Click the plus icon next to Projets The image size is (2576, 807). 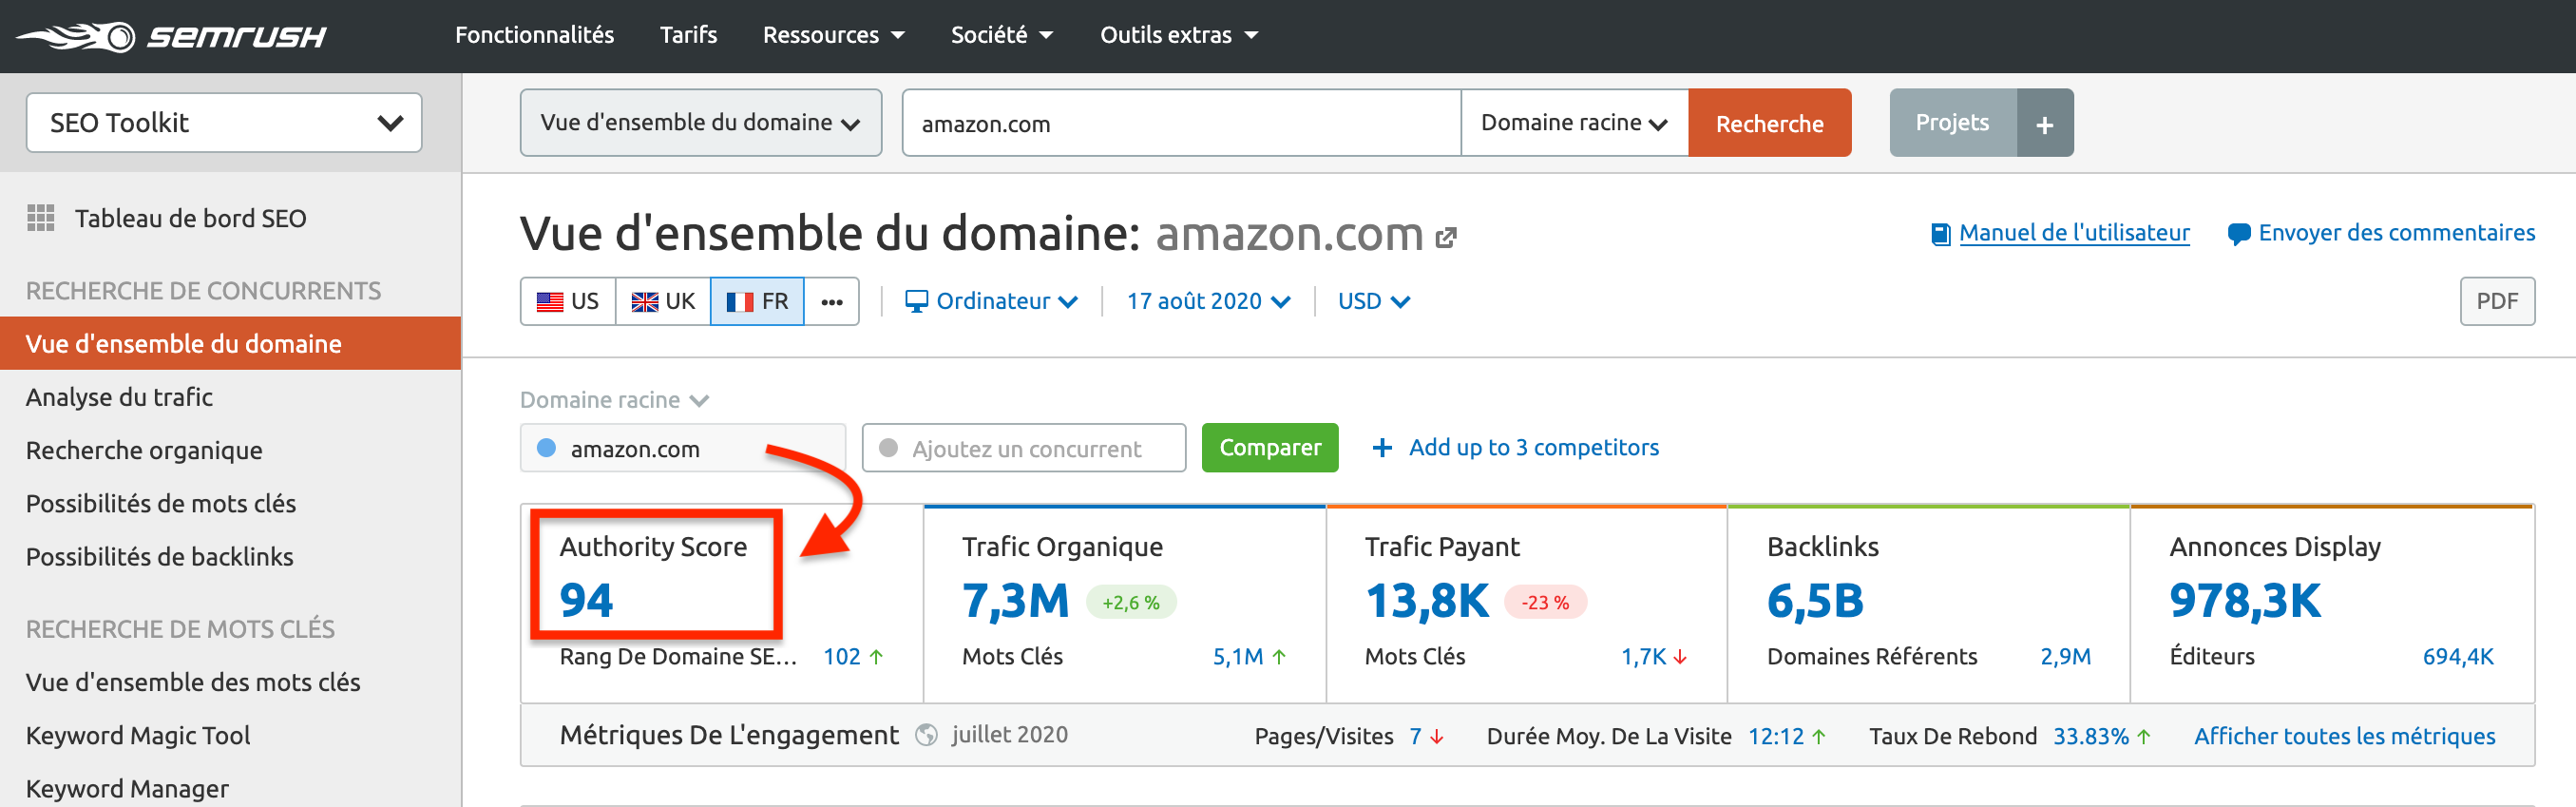(2045, 123)
